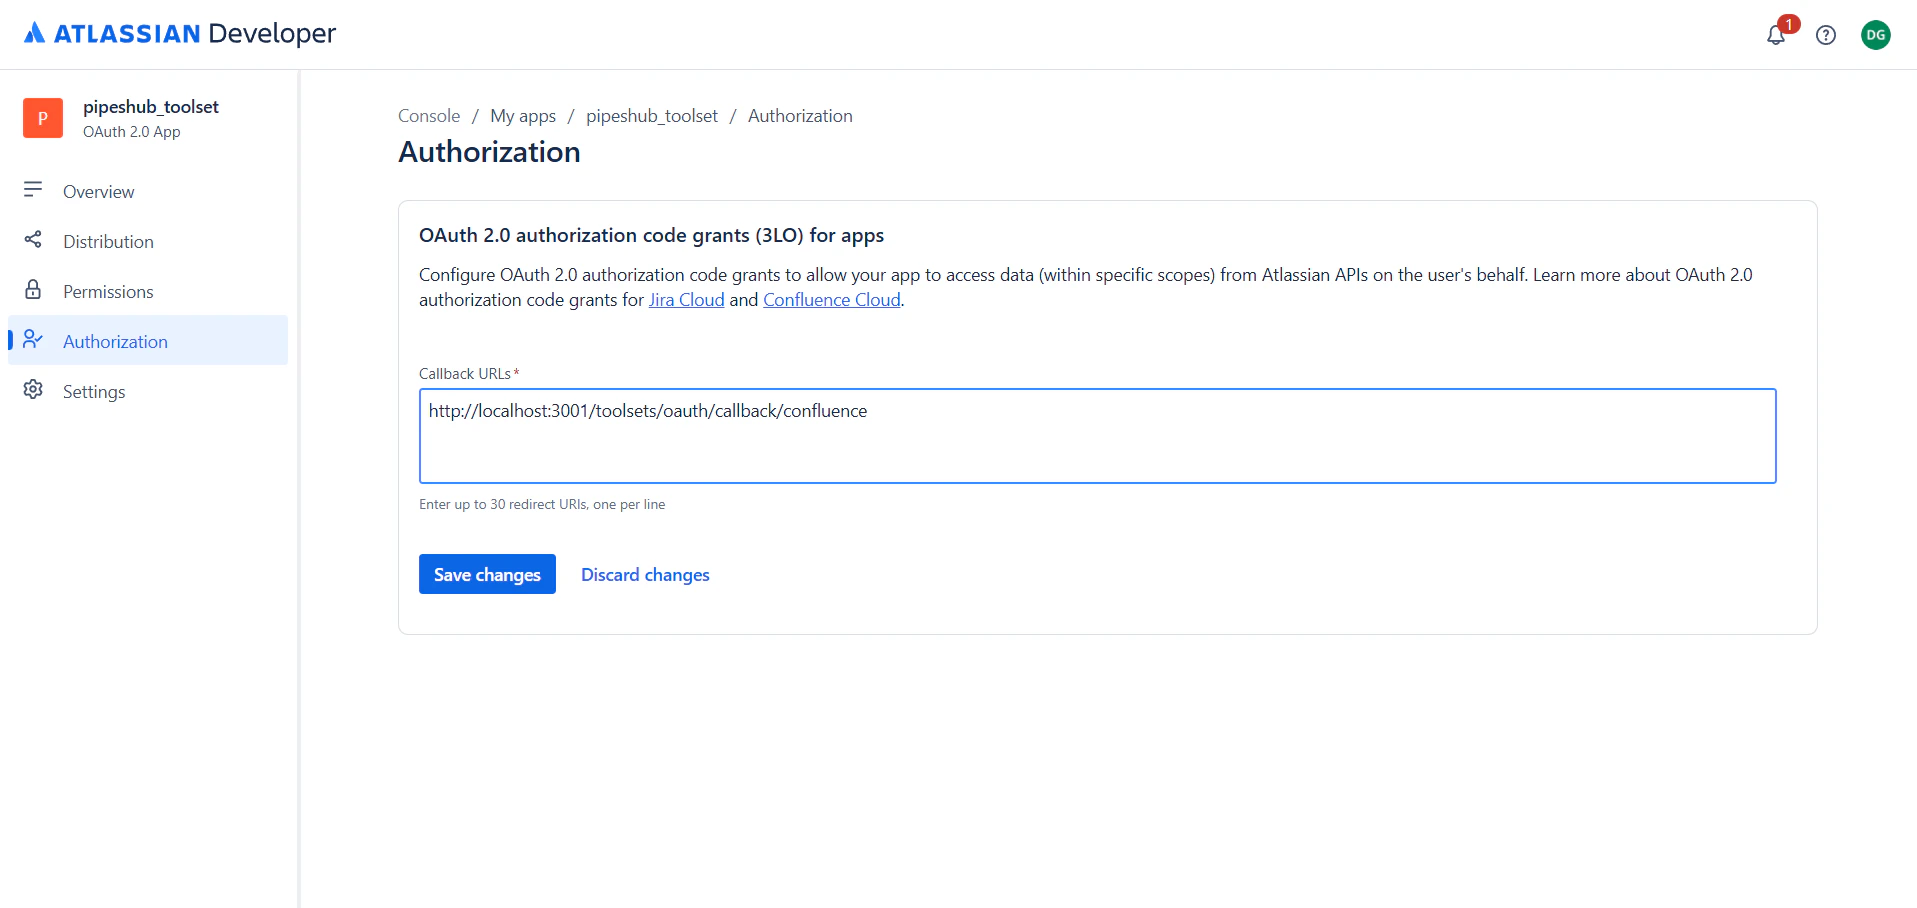Click the Authorization person icon
Viewport: 1917px width, 908px height.
pyautogui.click(x=33, y=340)
